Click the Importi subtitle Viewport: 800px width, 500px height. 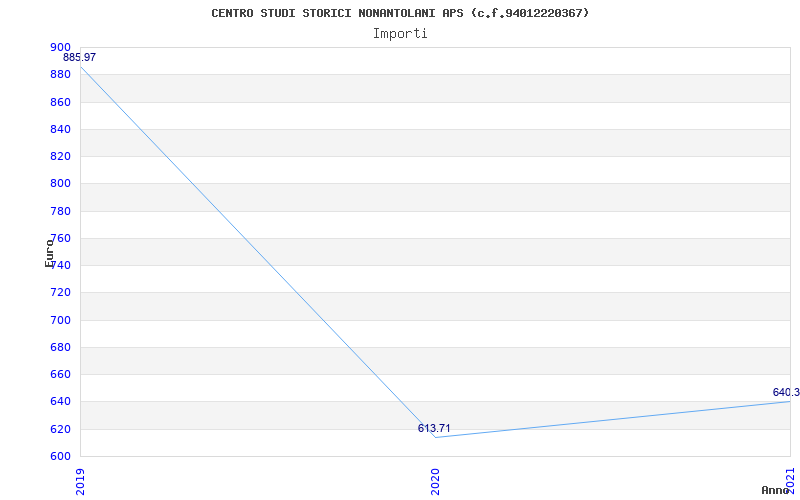(400, 34)
